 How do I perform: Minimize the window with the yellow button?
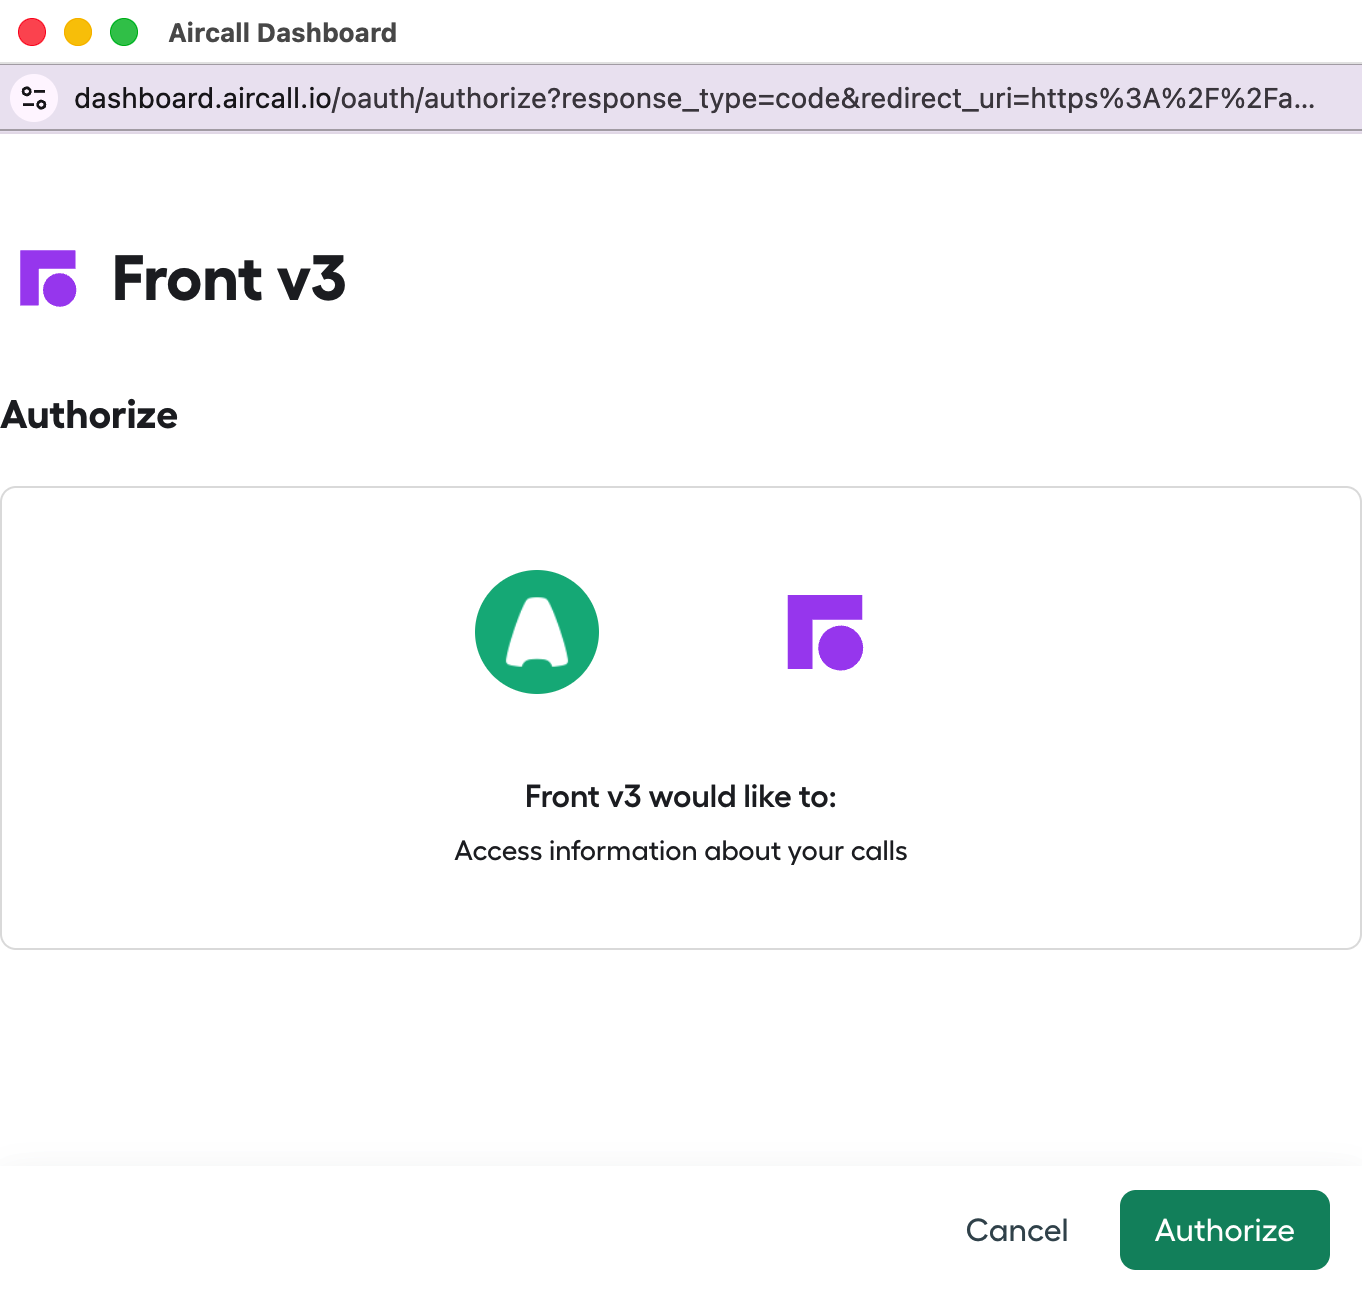click(x=78, y=32)
